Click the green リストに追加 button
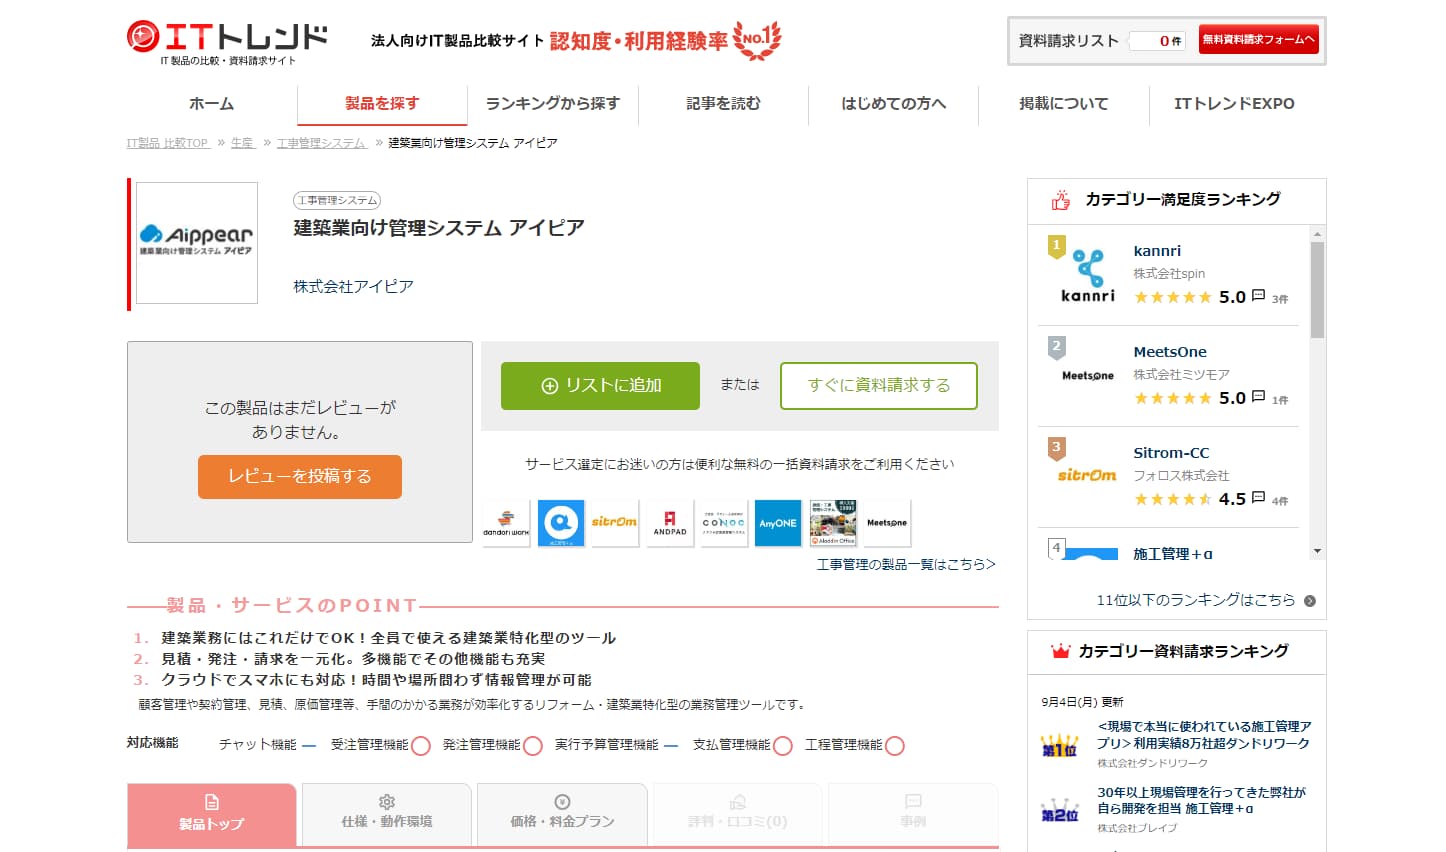Image resolution: width=1446 pixels, height=852 pixels. [600, 386]
